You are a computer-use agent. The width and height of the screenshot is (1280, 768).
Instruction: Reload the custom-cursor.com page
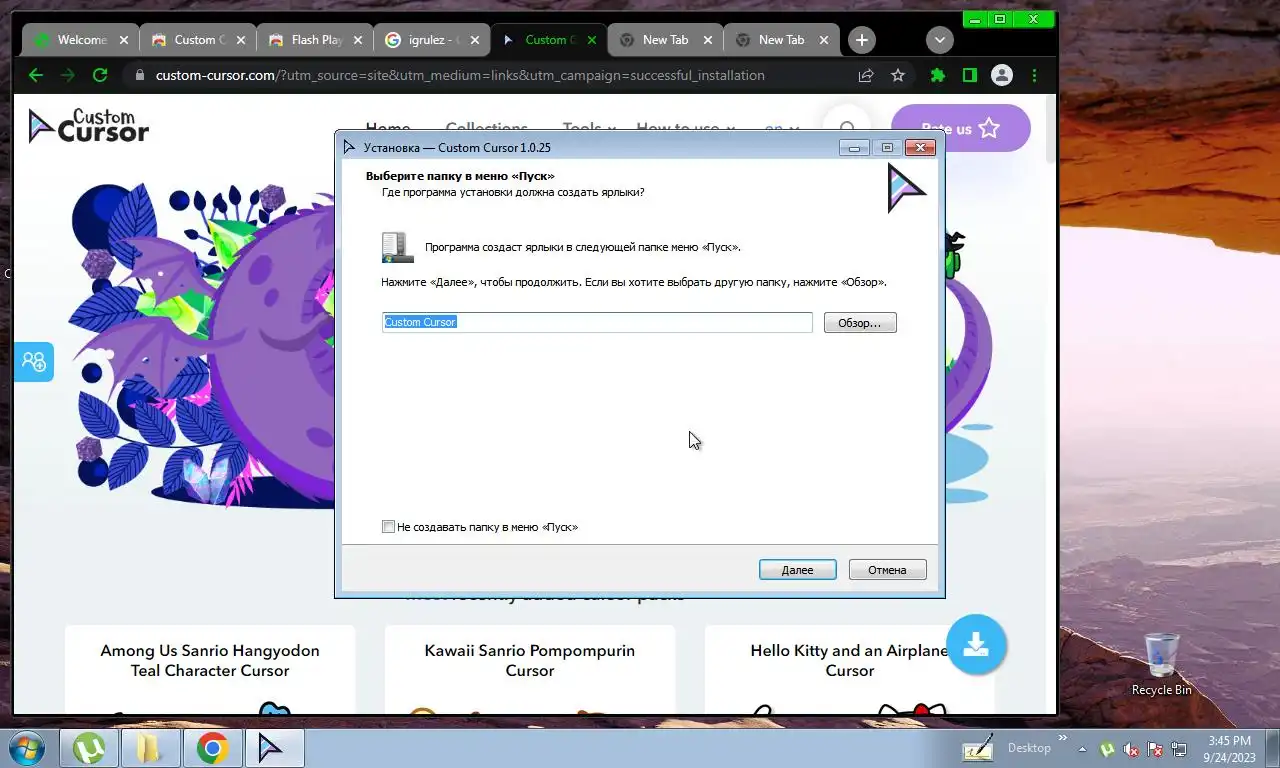coord(100,75)
